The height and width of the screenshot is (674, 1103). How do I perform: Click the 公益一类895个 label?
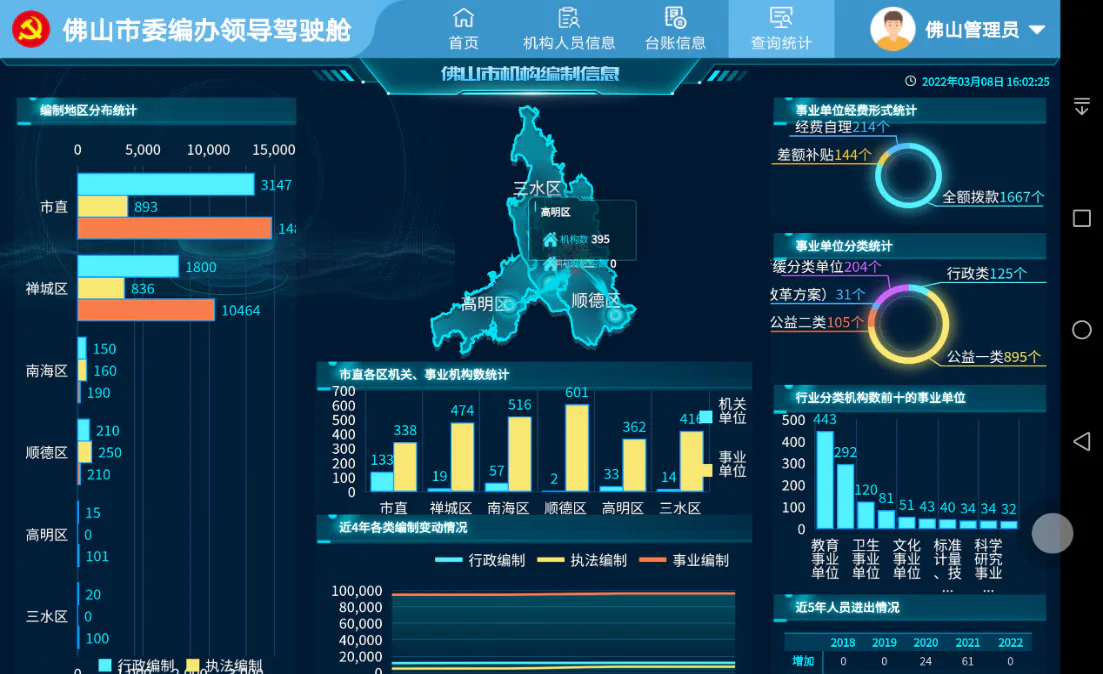(x=993, y=357)
